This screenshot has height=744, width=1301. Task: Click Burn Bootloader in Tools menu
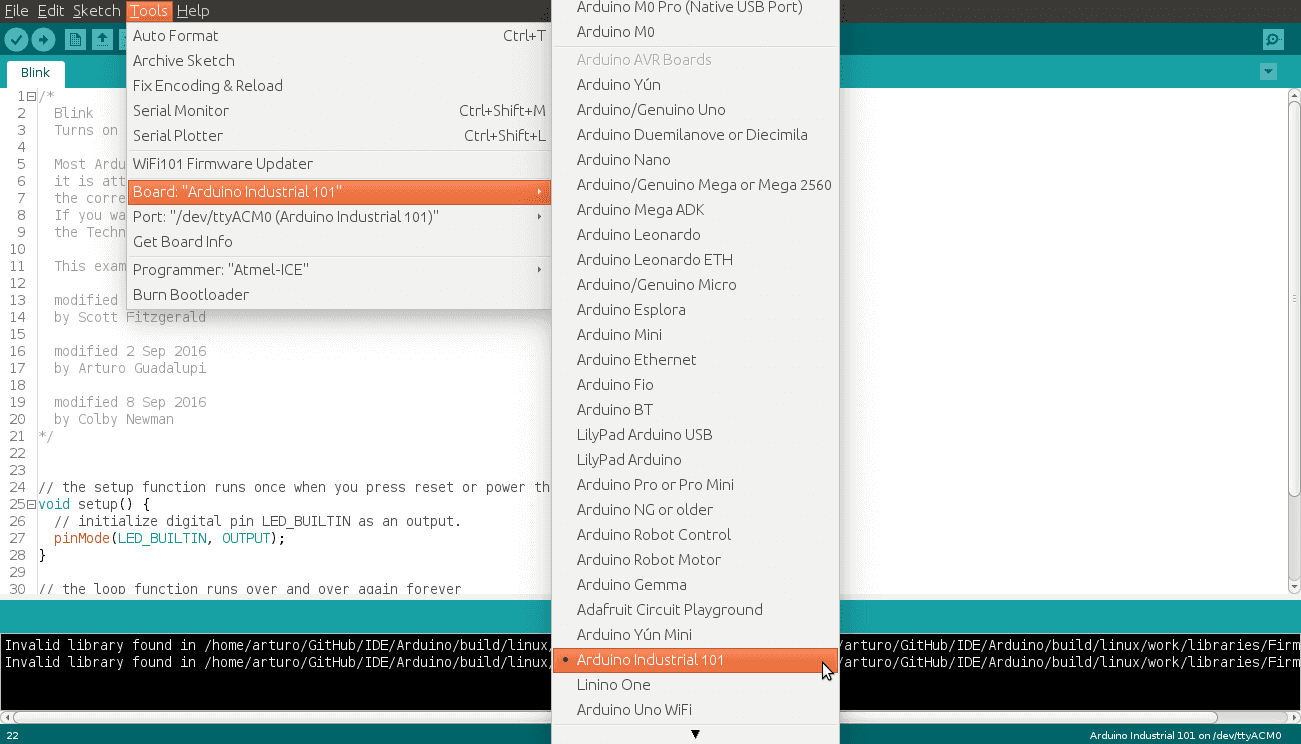[x=191, y=295]
